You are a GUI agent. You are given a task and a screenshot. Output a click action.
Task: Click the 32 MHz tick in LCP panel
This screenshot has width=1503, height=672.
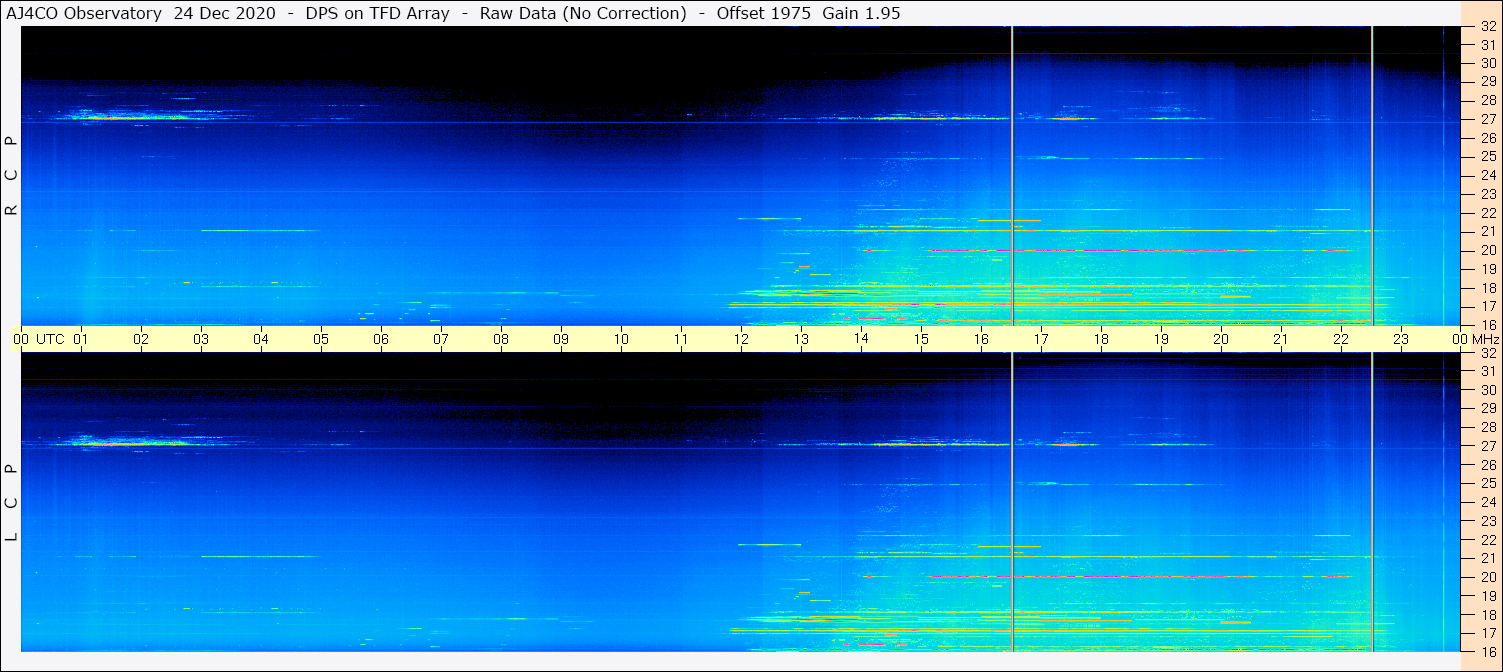click(1488, 353)
